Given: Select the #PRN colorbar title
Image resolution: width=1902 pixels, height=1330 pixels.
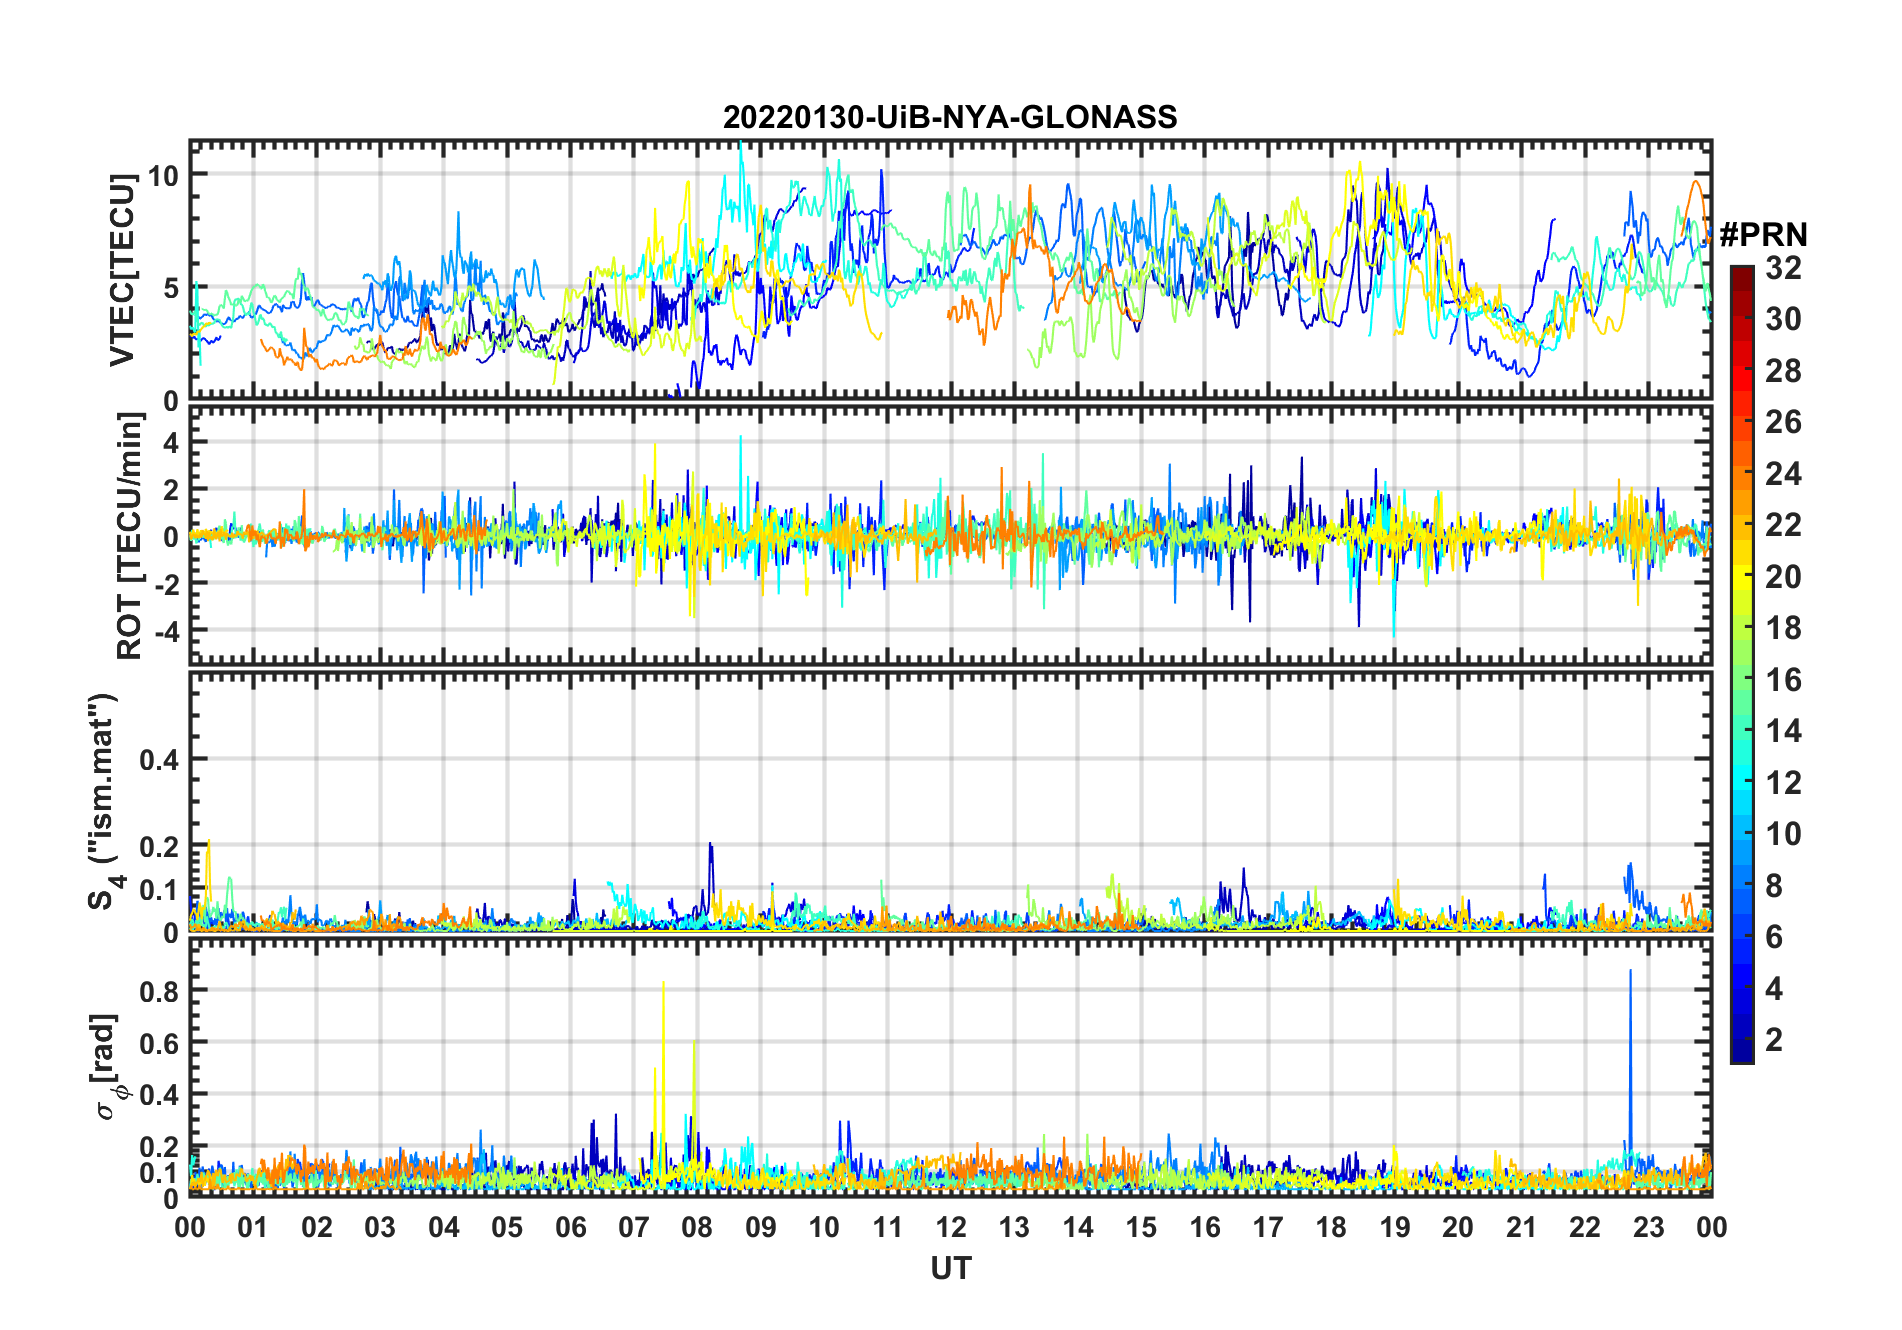Looking at the screenshot, I should (x=1763, y=235).
